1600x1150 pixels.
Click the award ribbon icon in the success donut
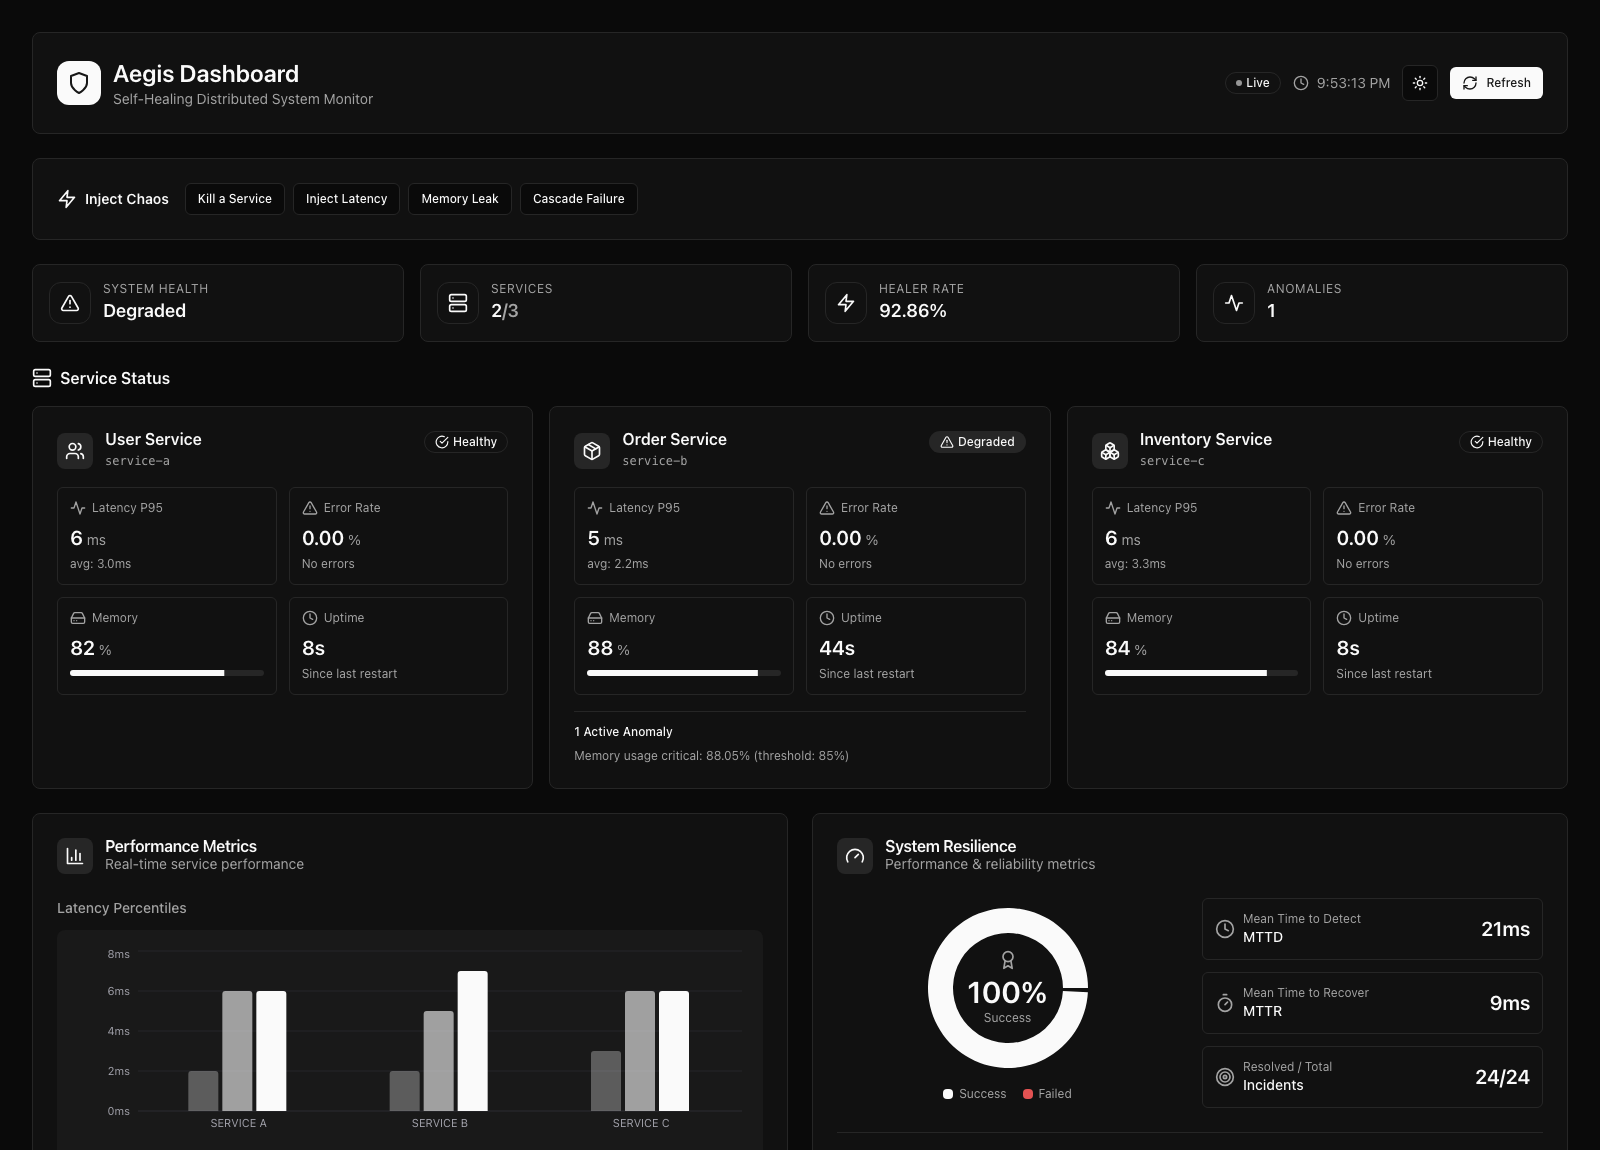pyautogui.click(x=1008, y=960)
